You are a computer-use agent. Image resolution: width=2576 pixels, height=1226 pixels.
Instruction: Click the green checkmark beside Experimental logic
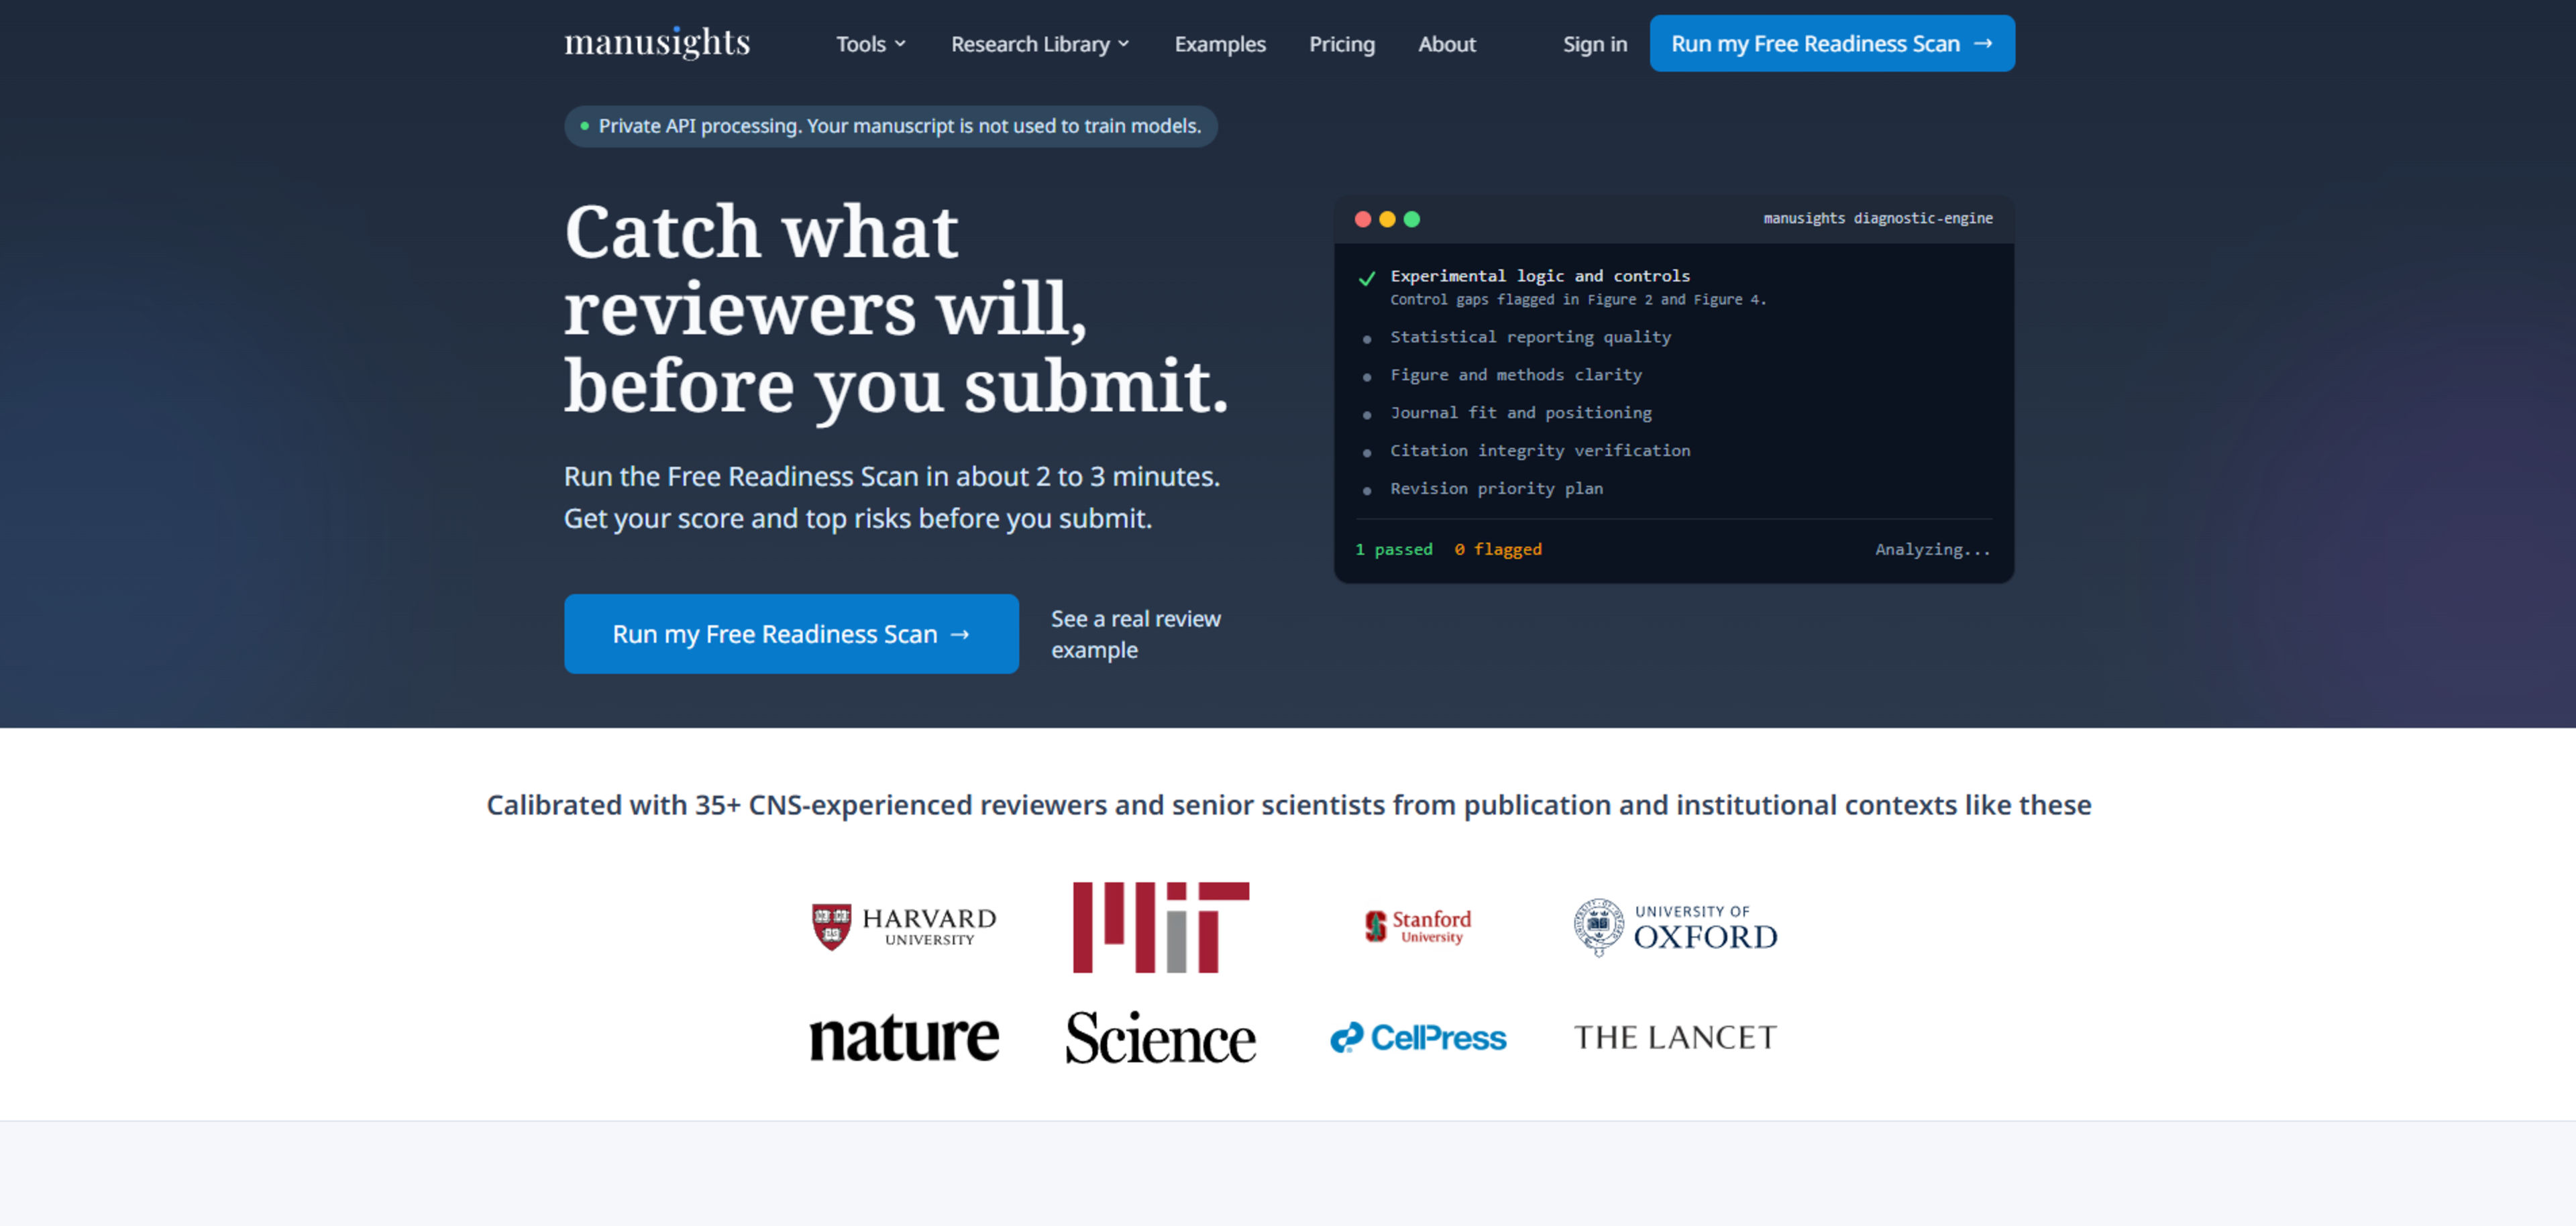[x=1367, y=279]
